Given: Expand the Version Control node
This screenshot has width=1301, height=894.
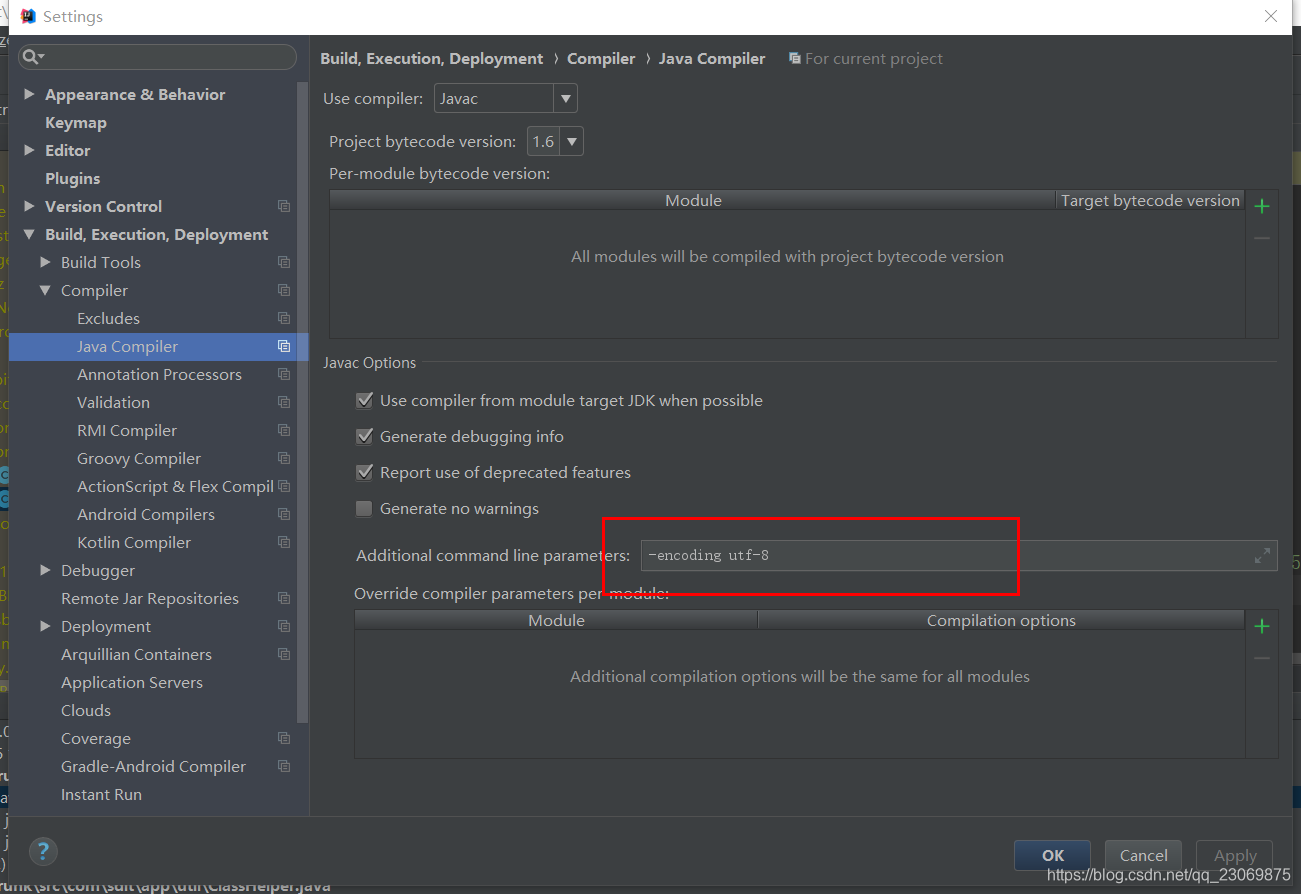Looking at the screenshot, I should [29, 206].
